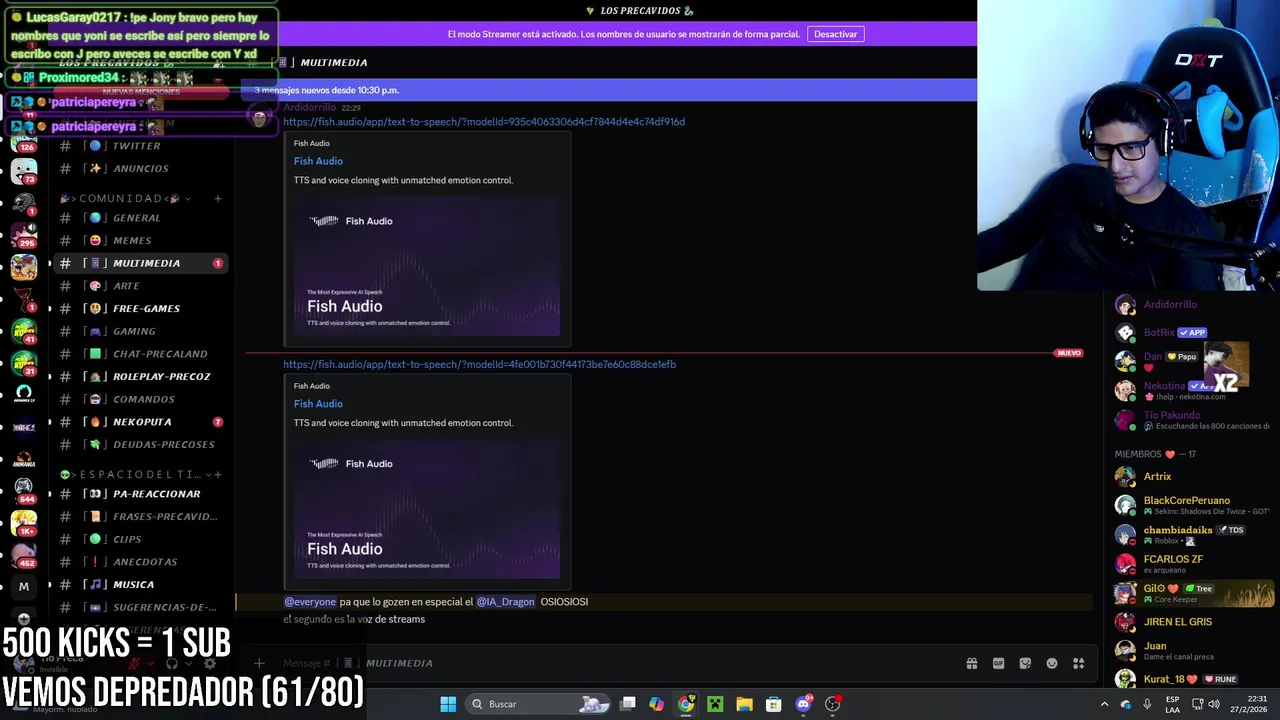Click the Fish Audio title in the second embed
Image resolution: width=1280 pixels, height=720 pixels.
318,404
